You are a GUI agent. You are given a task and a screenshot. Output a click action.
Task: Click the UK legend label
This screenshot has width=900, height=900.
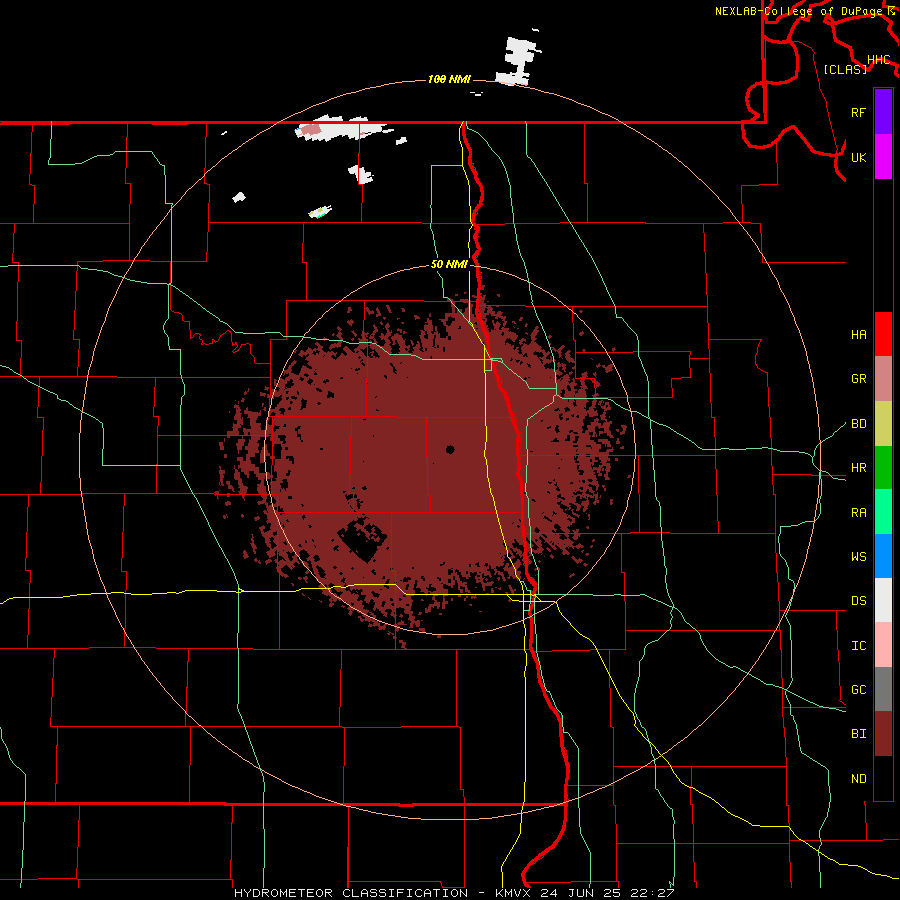(x=858, y=157)
